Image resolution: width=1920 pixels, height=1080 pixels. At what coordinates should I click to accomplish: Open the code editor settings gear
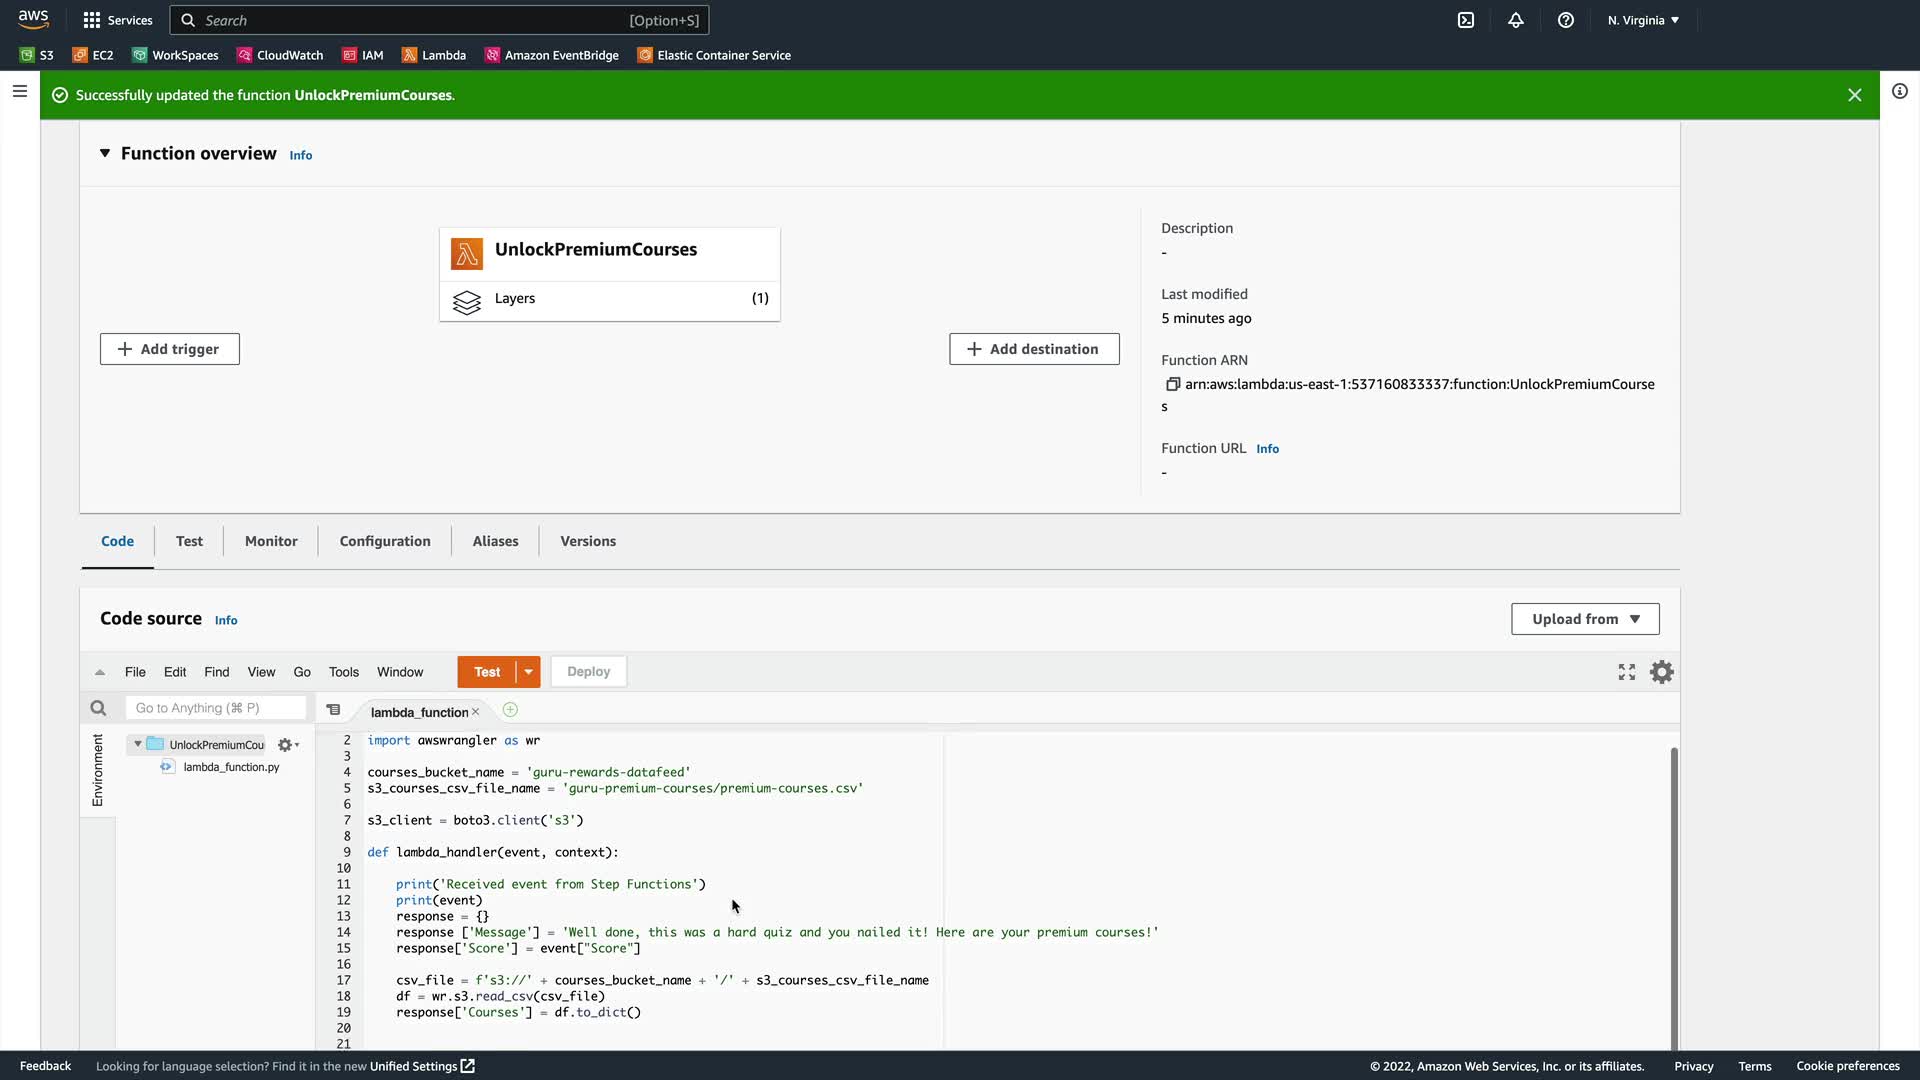pos(1661,672)
